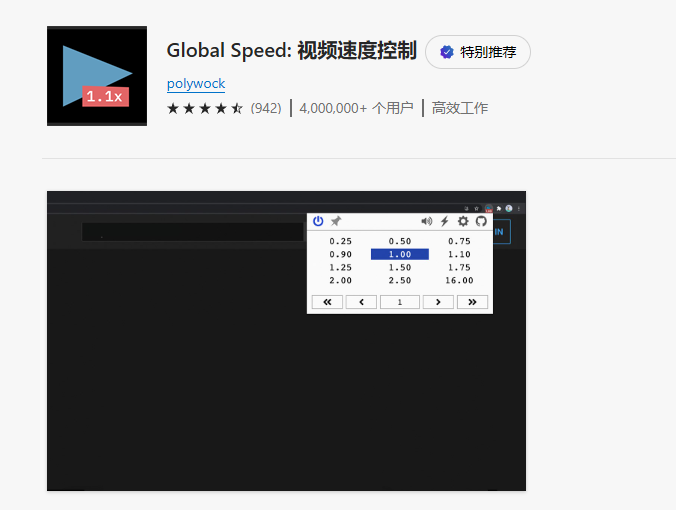Select speed preset 1.10
This screenshot has height=510, width=676.
(x=459, y=254)
